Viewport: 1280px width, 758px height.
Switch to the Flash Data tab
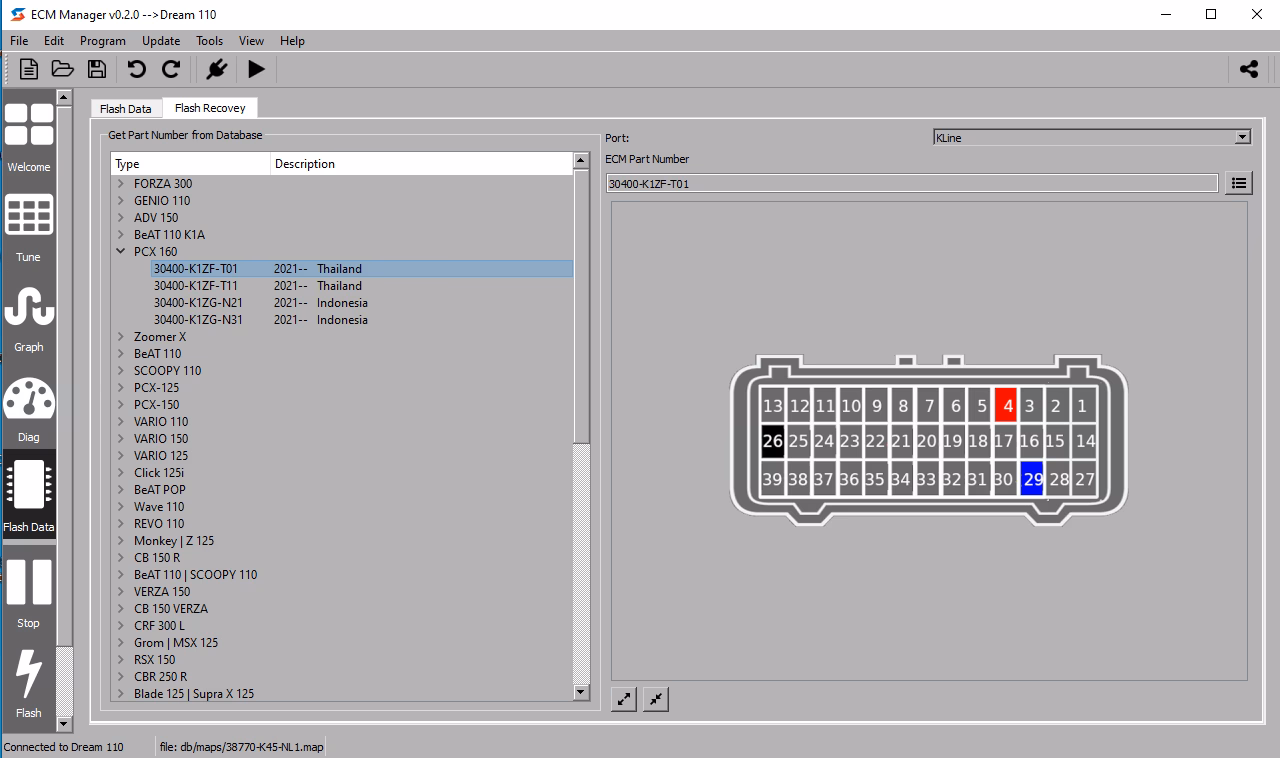(125, 107)
